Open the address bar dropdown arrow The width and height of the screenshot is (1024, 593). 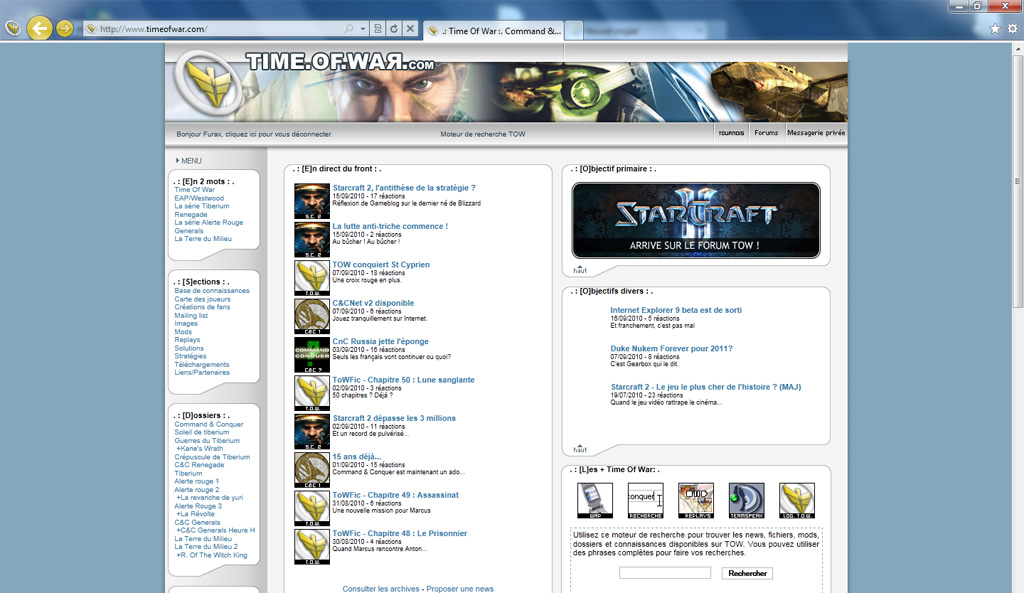(x=362, y=29)
